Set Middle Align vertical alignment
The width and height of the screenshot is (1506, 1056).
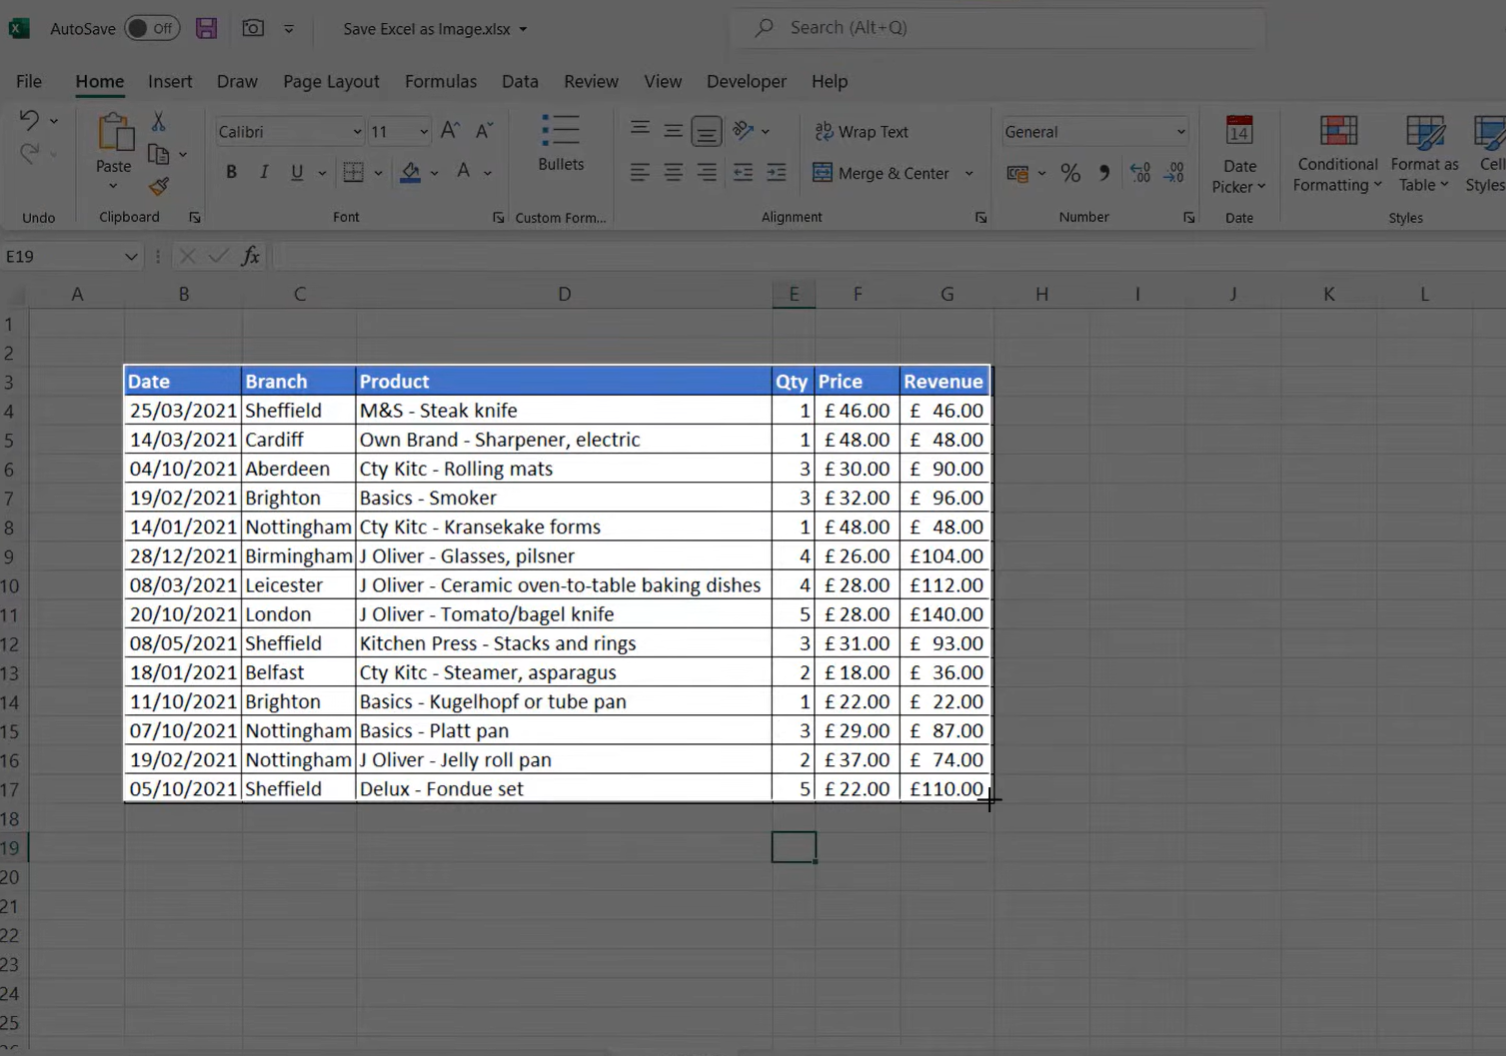(673, 130)
